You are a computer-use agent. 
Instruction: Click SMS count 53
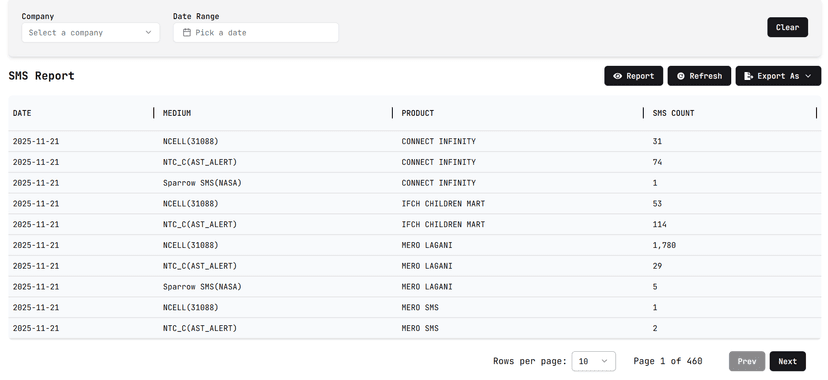[657, 204]
